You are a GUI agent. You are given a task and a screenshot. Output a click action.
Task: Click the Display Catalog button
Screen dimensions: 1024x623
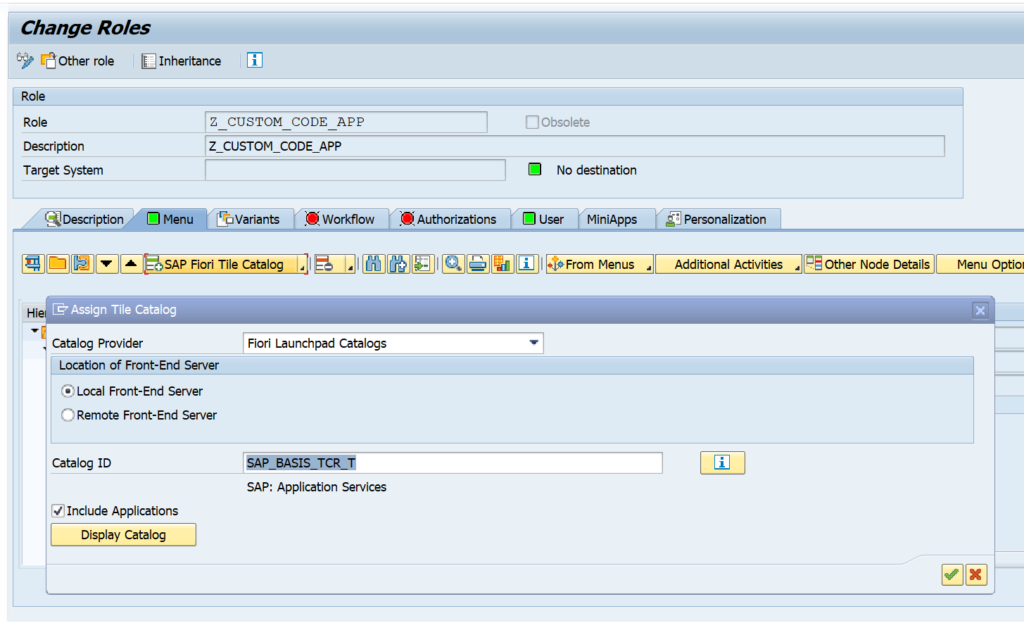tap(123, 535)
